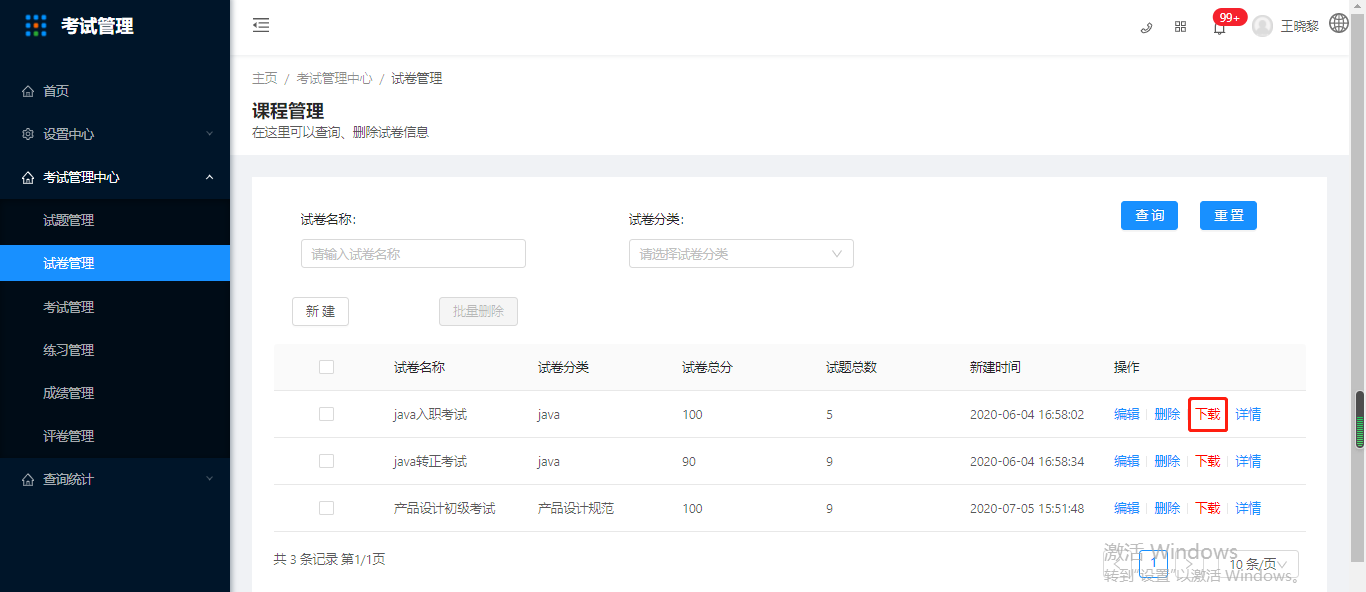Click 下载 for 产品设计初级考试
Viewport: 1366px width, 592px height.
tap(1208, 508)
